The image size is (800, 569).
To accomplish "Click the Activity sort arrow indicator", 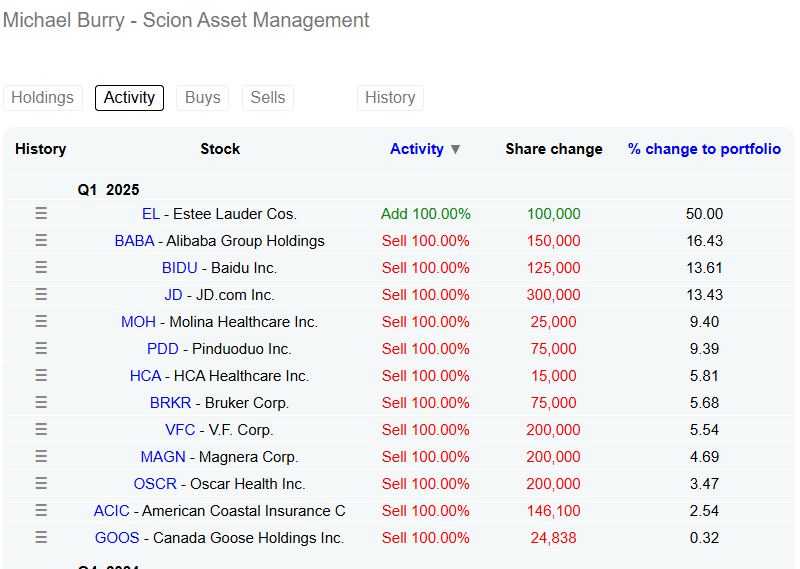I will 456,150.
